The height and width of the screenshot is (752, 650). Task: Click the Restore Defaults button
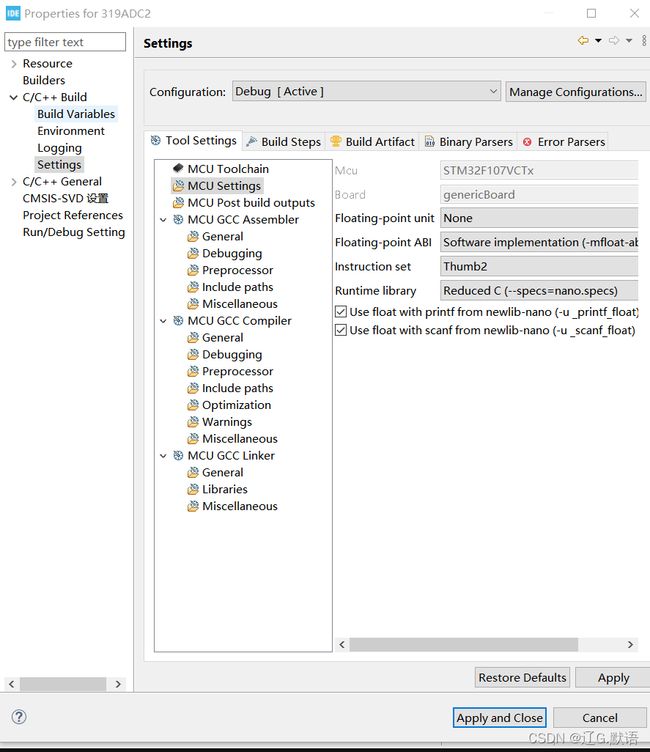pos(522,677)
